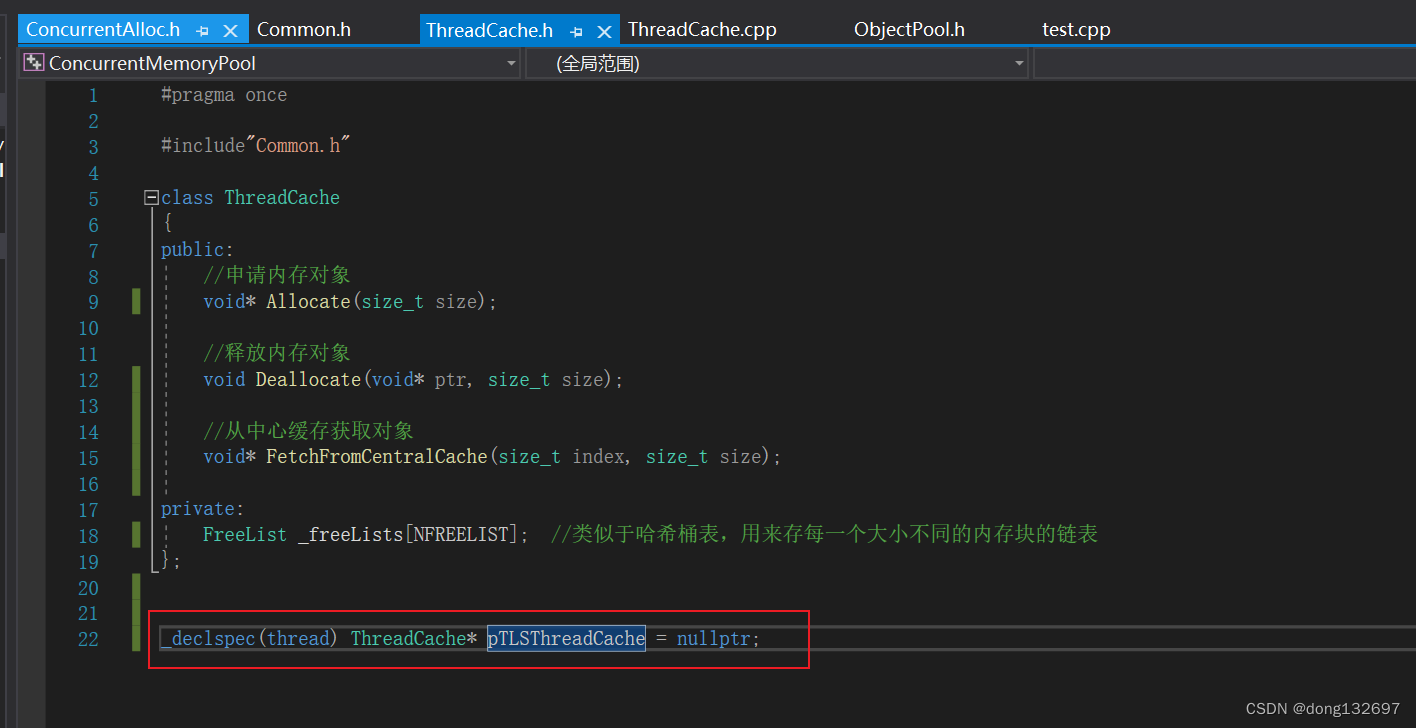
Task: Click the 释放内存对象 comment
Action: (x=277, y=353)
